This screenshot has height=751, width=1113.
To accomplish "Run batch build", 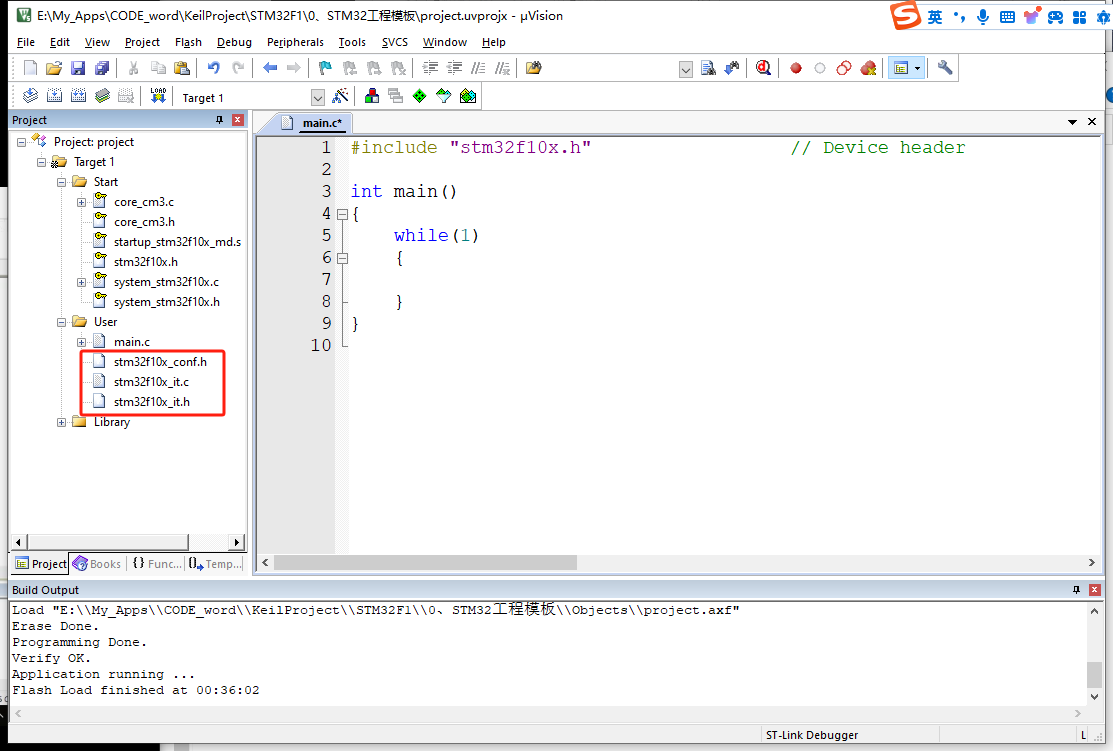I will (x=103, y=96).
